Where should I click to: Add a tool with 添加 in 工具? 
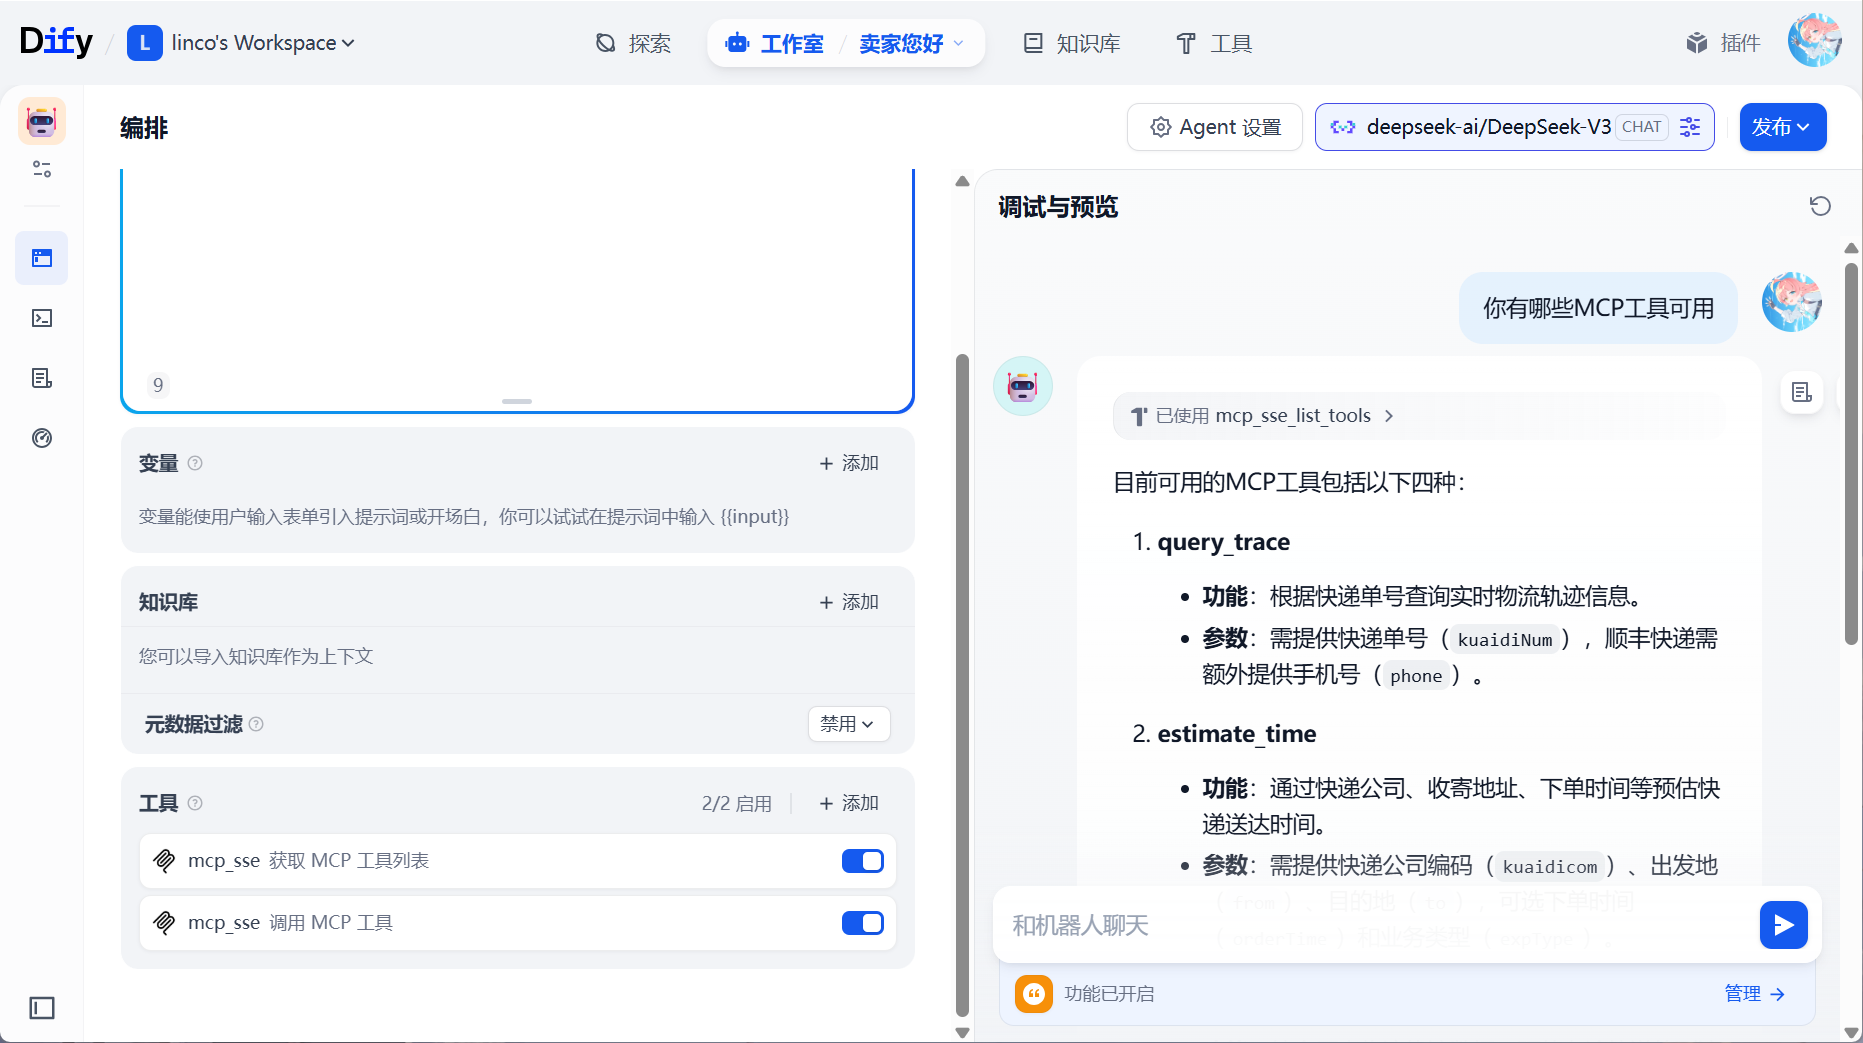[849, 803]
